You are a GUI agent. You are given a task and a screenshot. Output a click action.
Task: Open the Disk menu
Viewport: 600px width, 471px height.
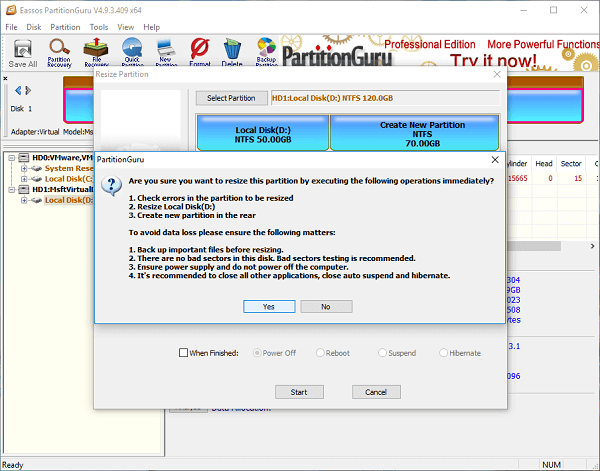(34, 27)
